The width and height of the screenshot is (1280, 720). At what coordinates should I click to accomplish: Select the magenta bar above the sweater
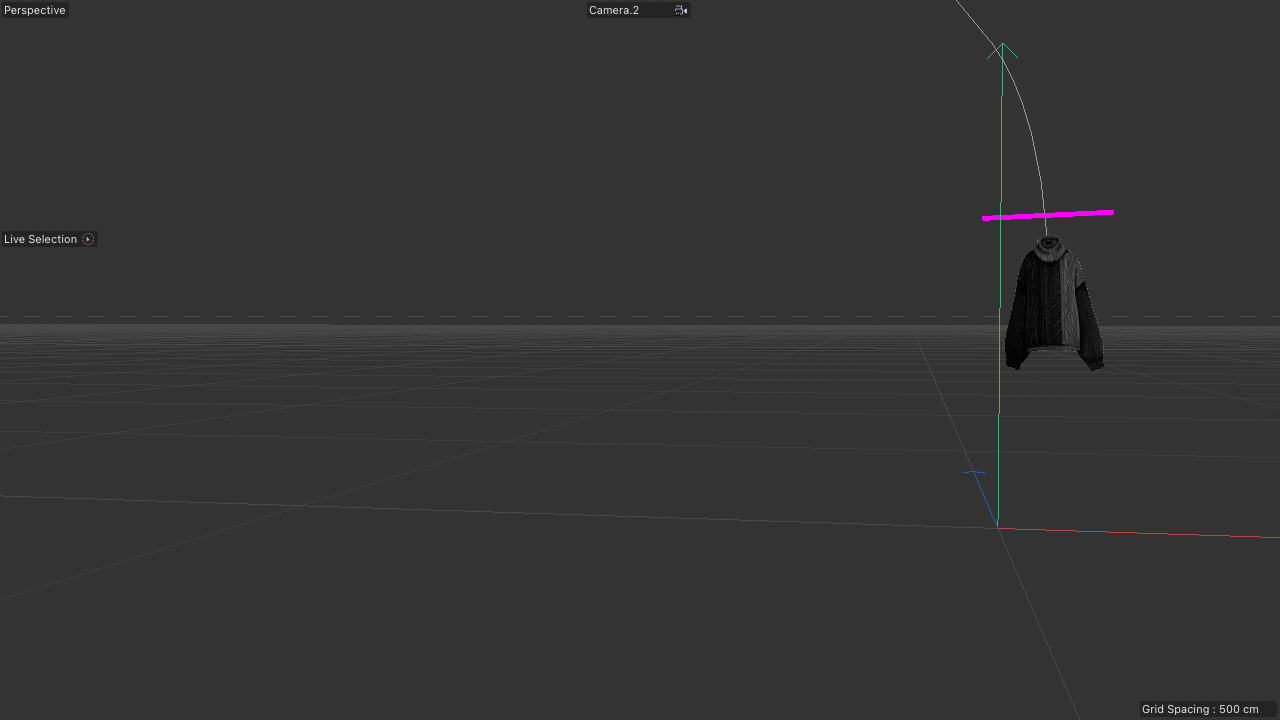[1048, 215]
